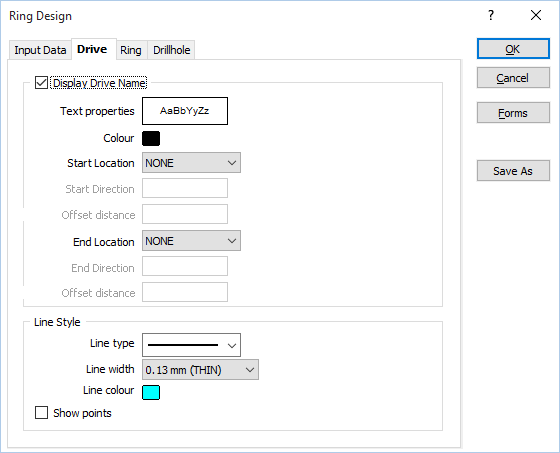560x453 pixels.
Task: Click the Cancel button
Action: coord(513,78)
